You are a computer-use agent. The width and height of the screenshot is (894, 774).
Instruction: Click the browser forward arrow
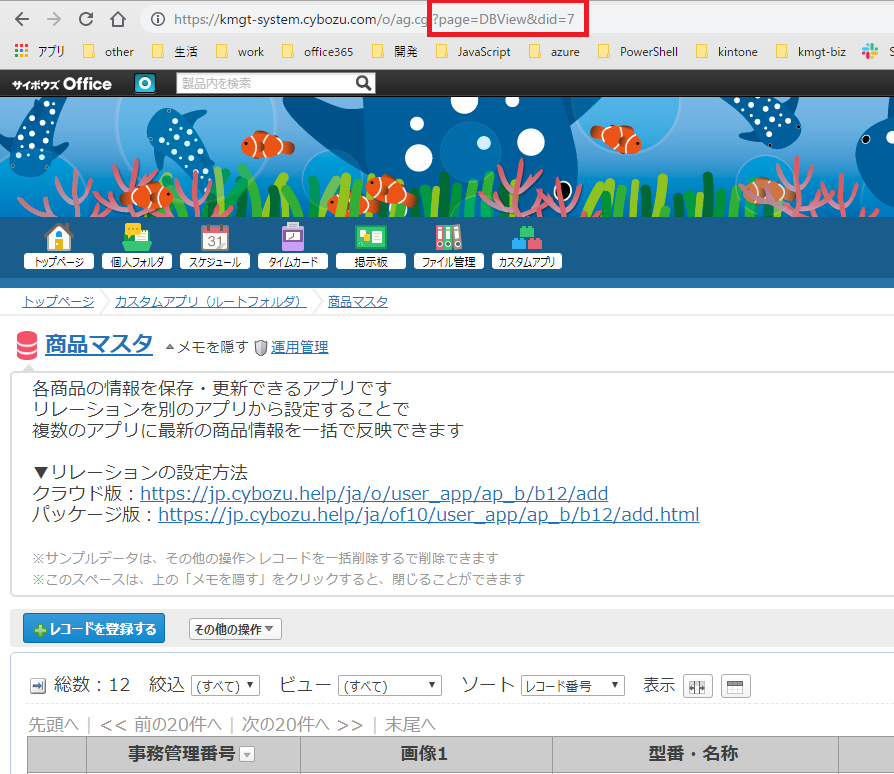54,19
